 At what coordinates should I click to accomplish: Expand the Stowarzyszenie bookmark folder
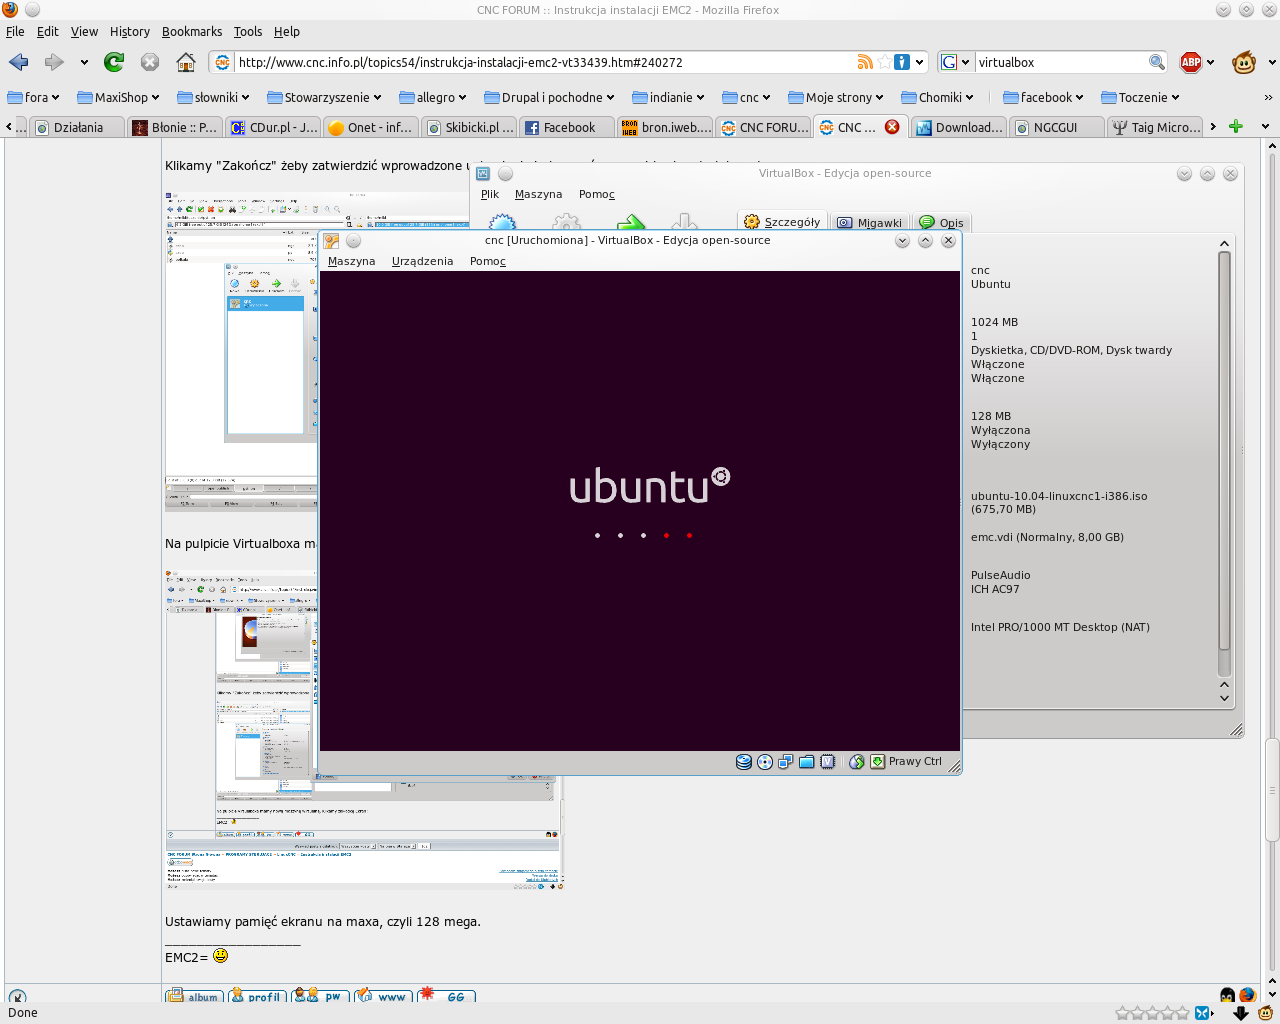pos(324,97)
